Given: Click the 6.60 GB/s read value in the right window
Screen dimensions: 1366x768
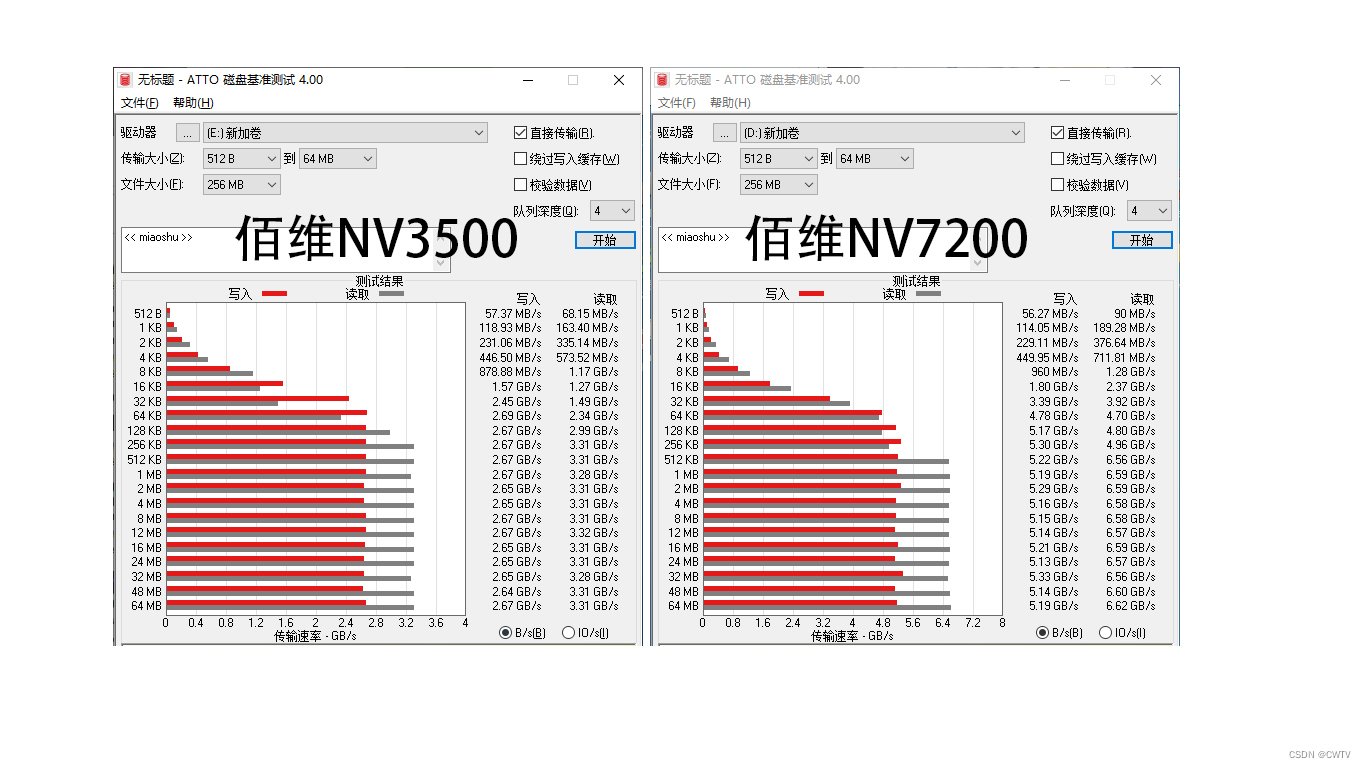Looking at the screenshot, I should 1130,592.
